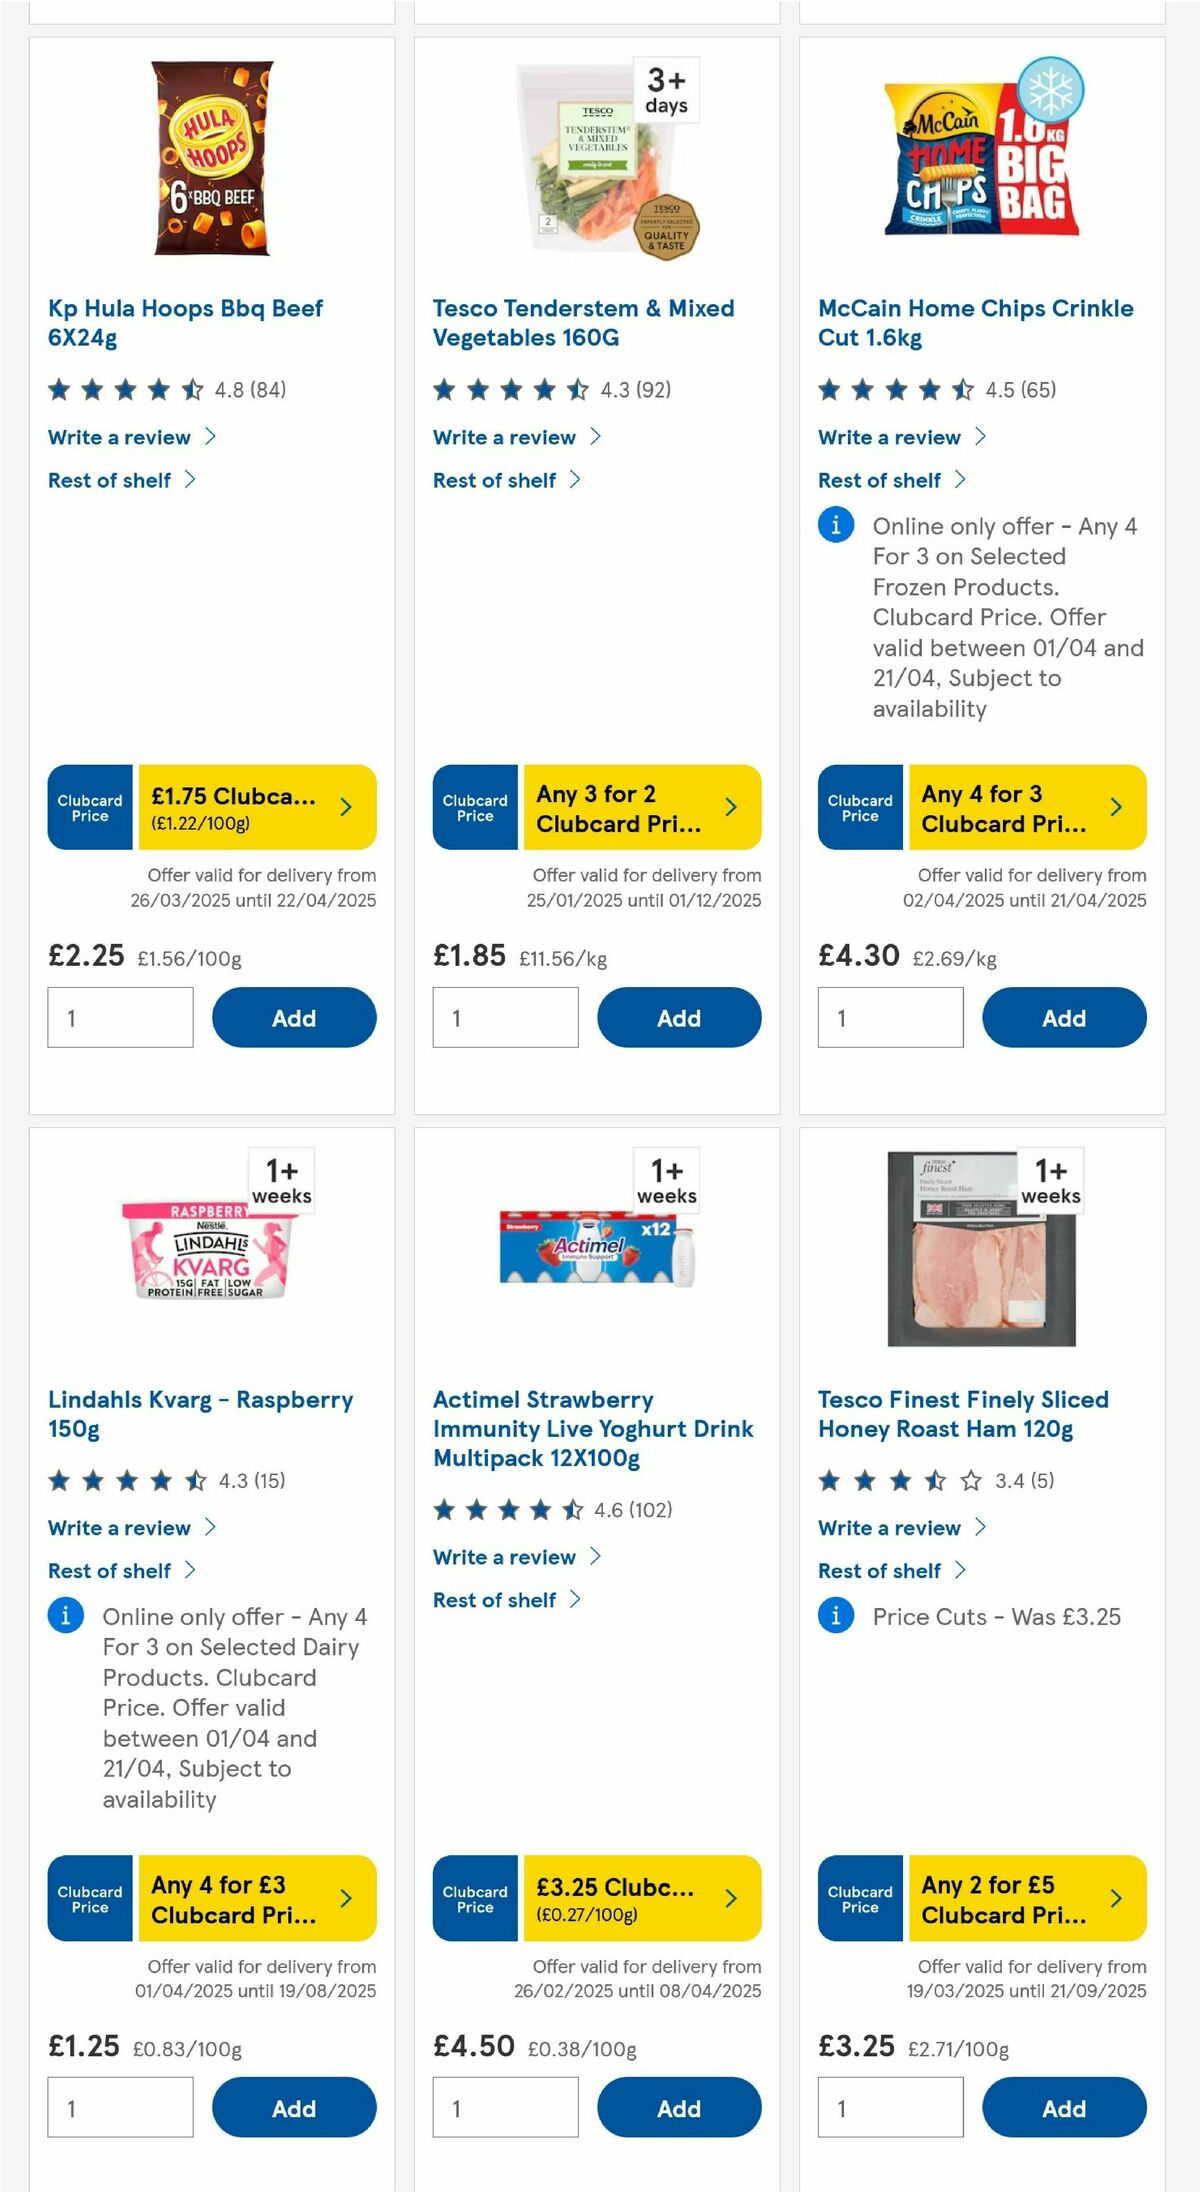The height and width of the screenshot is (2194, 1200).
Task: Click Write a review for McCain Home Chips
Action: 888,437
